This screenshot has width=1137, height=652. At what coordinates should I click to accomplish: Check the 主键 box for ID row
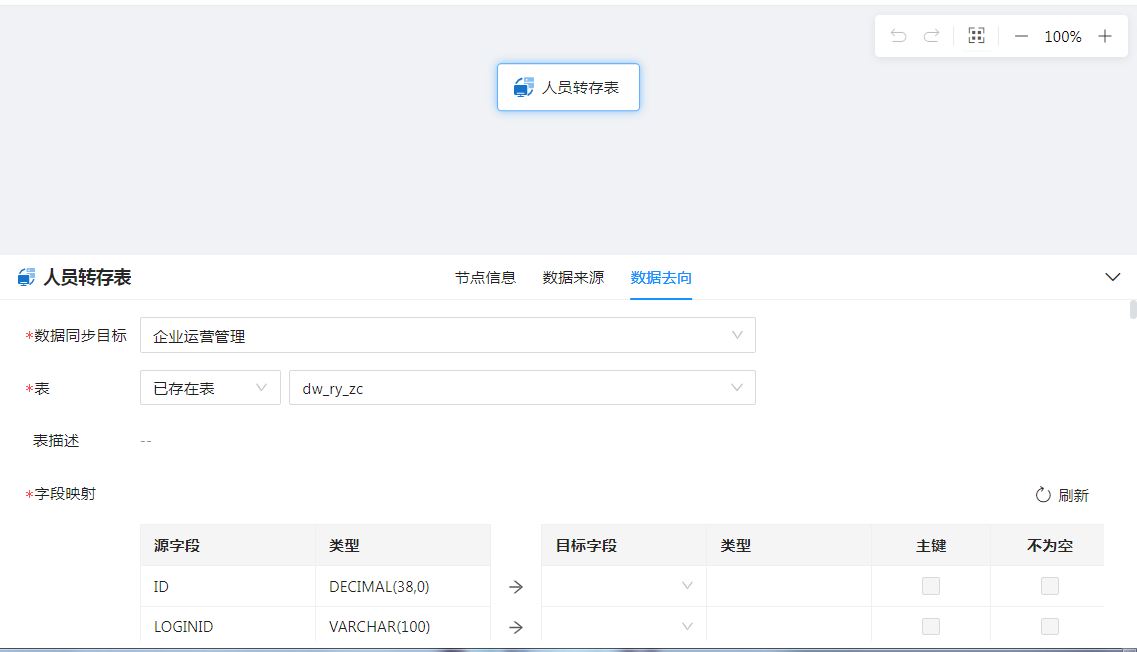point(931,587)
